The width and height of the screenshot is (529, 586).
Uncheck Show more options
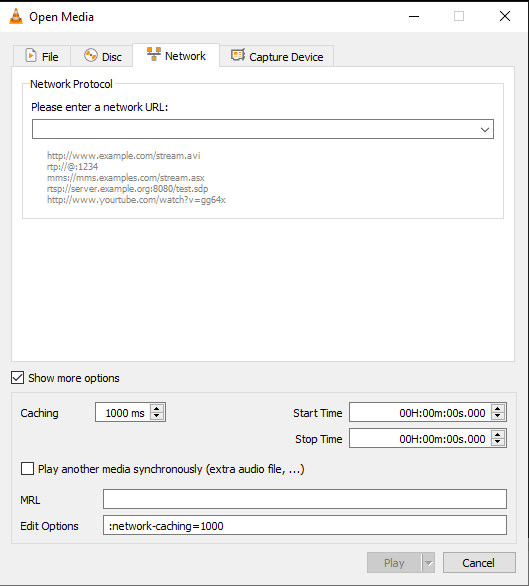(x=18, y=378)
